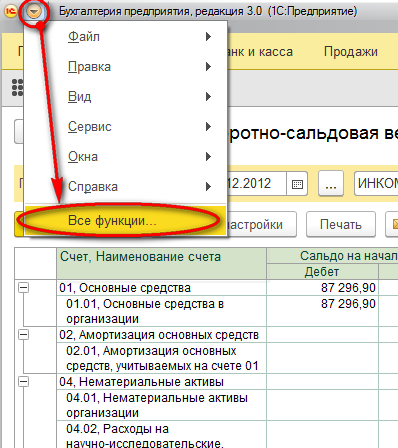Click the 1C application logo icon

pos(10,12)
